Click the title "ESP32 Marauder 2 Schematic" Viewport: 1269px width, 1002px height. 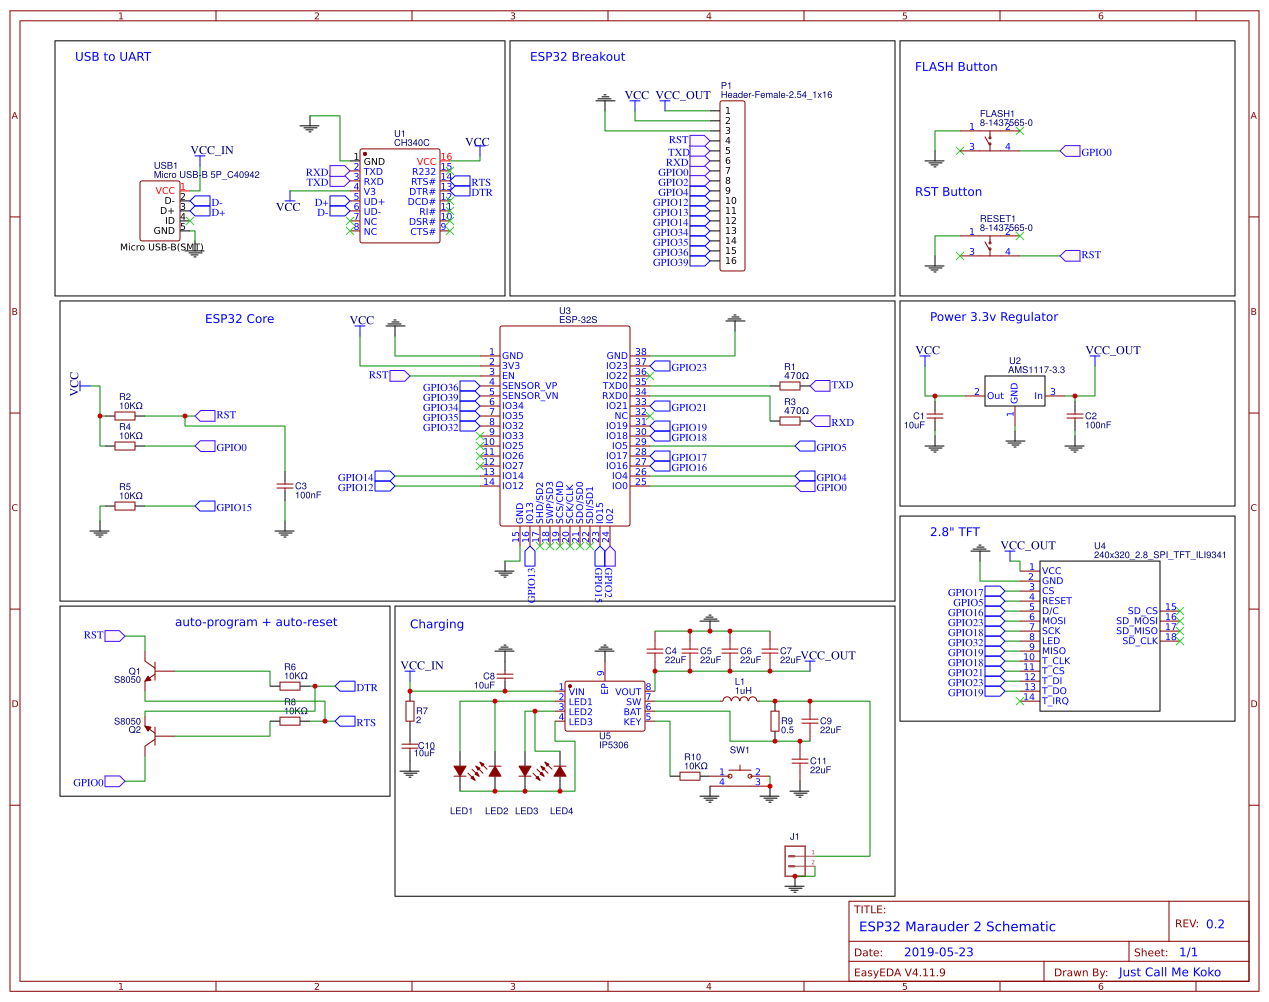(957, 927)
